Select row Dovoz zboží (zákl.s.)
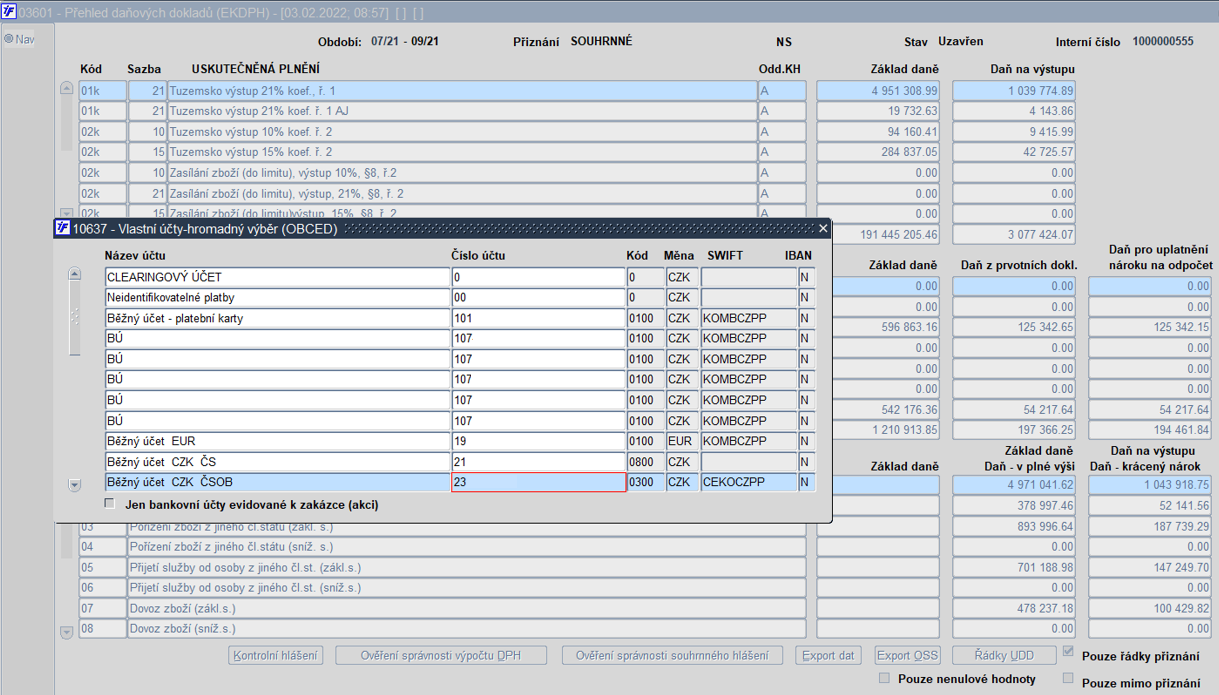Image resolution: width=1219 pixels, height=695 pixels. pos(466,609)
